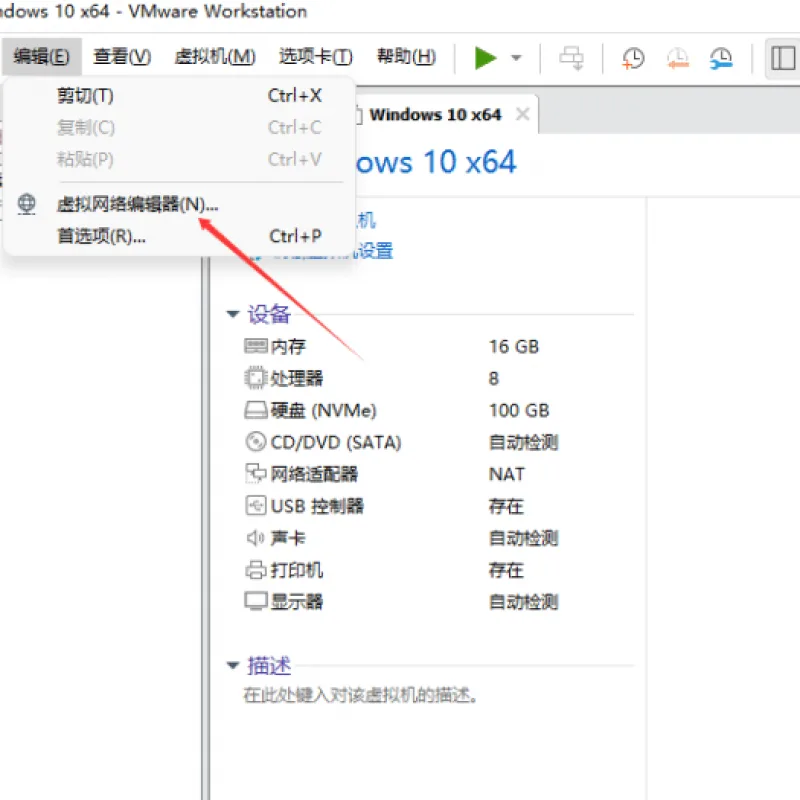The width and height of the screenshot is (800, 800).
Task: Power on the VM with the green play icon
Action: click(485, 58)
